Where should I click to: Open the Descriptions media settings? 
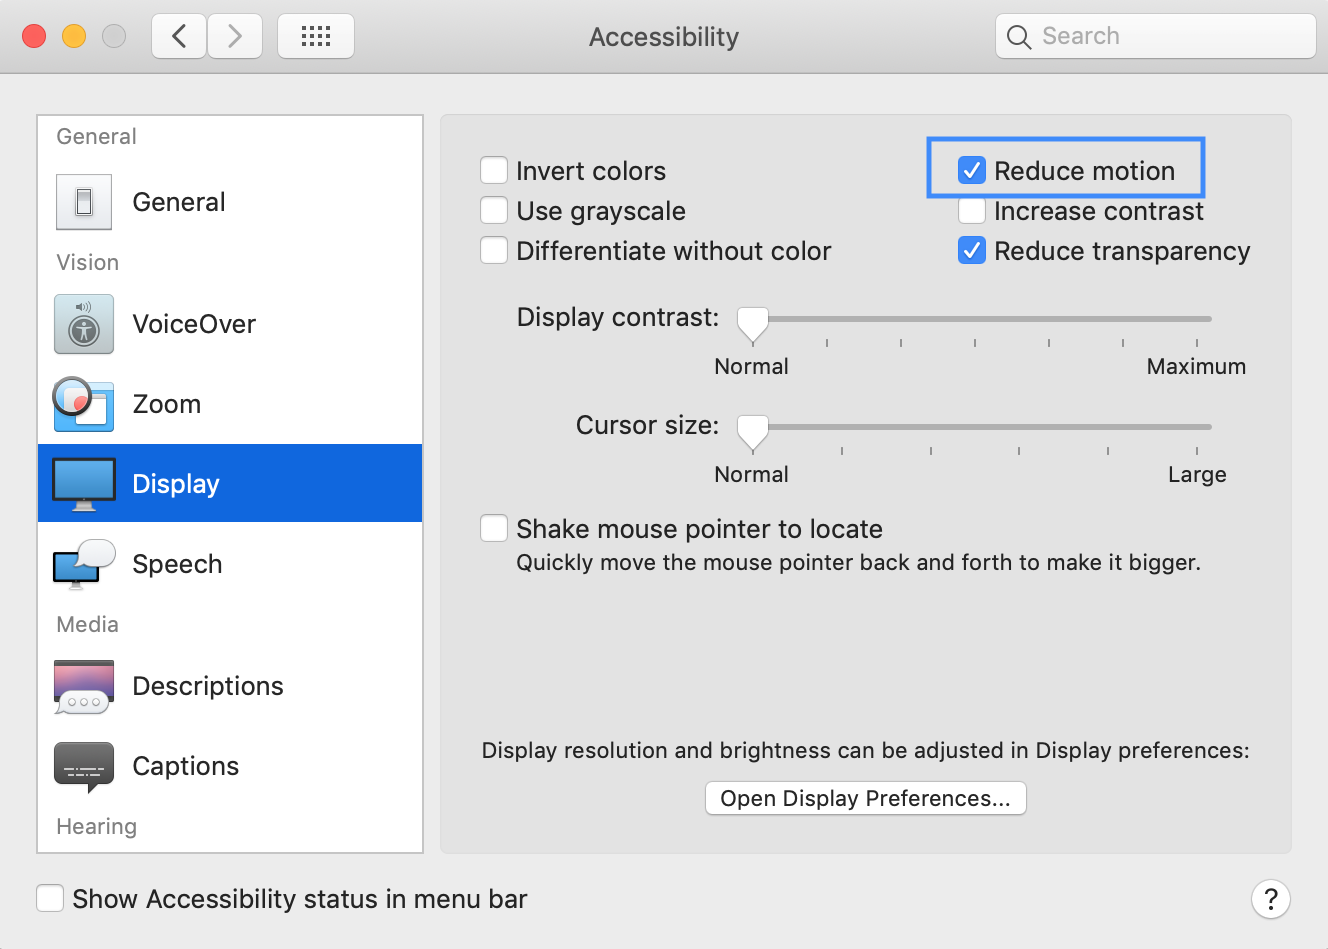(x=230, y=686)
